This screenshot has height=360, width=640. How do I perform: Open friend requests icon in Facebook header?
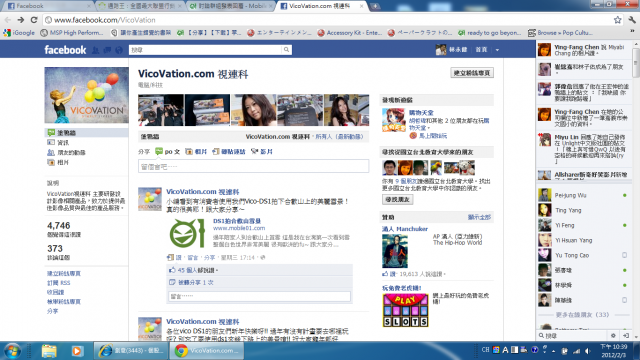pos(96,50)
